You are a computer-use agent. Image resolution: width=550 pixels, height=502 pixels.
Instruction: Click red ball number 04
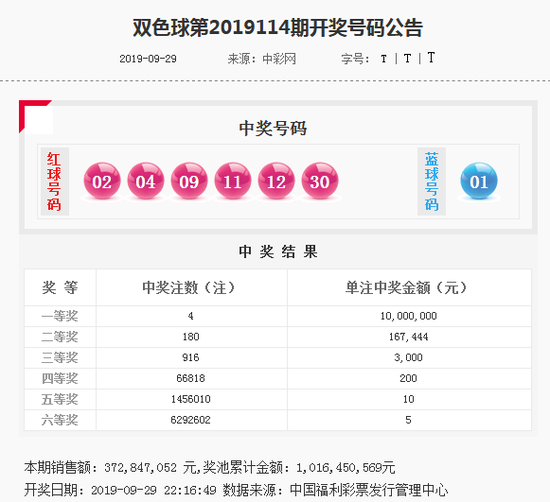point(146,181)
